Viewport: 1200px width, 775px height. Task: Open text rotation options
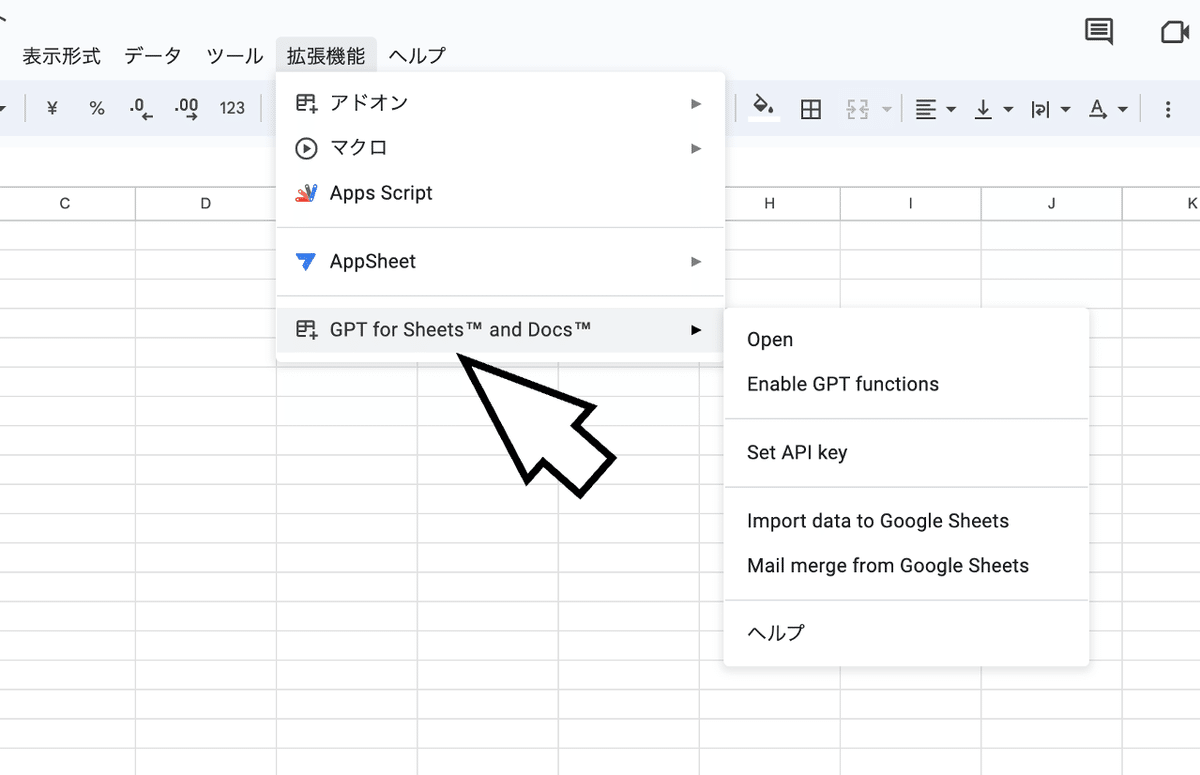pyautogui.click(x=1108, y=109)
